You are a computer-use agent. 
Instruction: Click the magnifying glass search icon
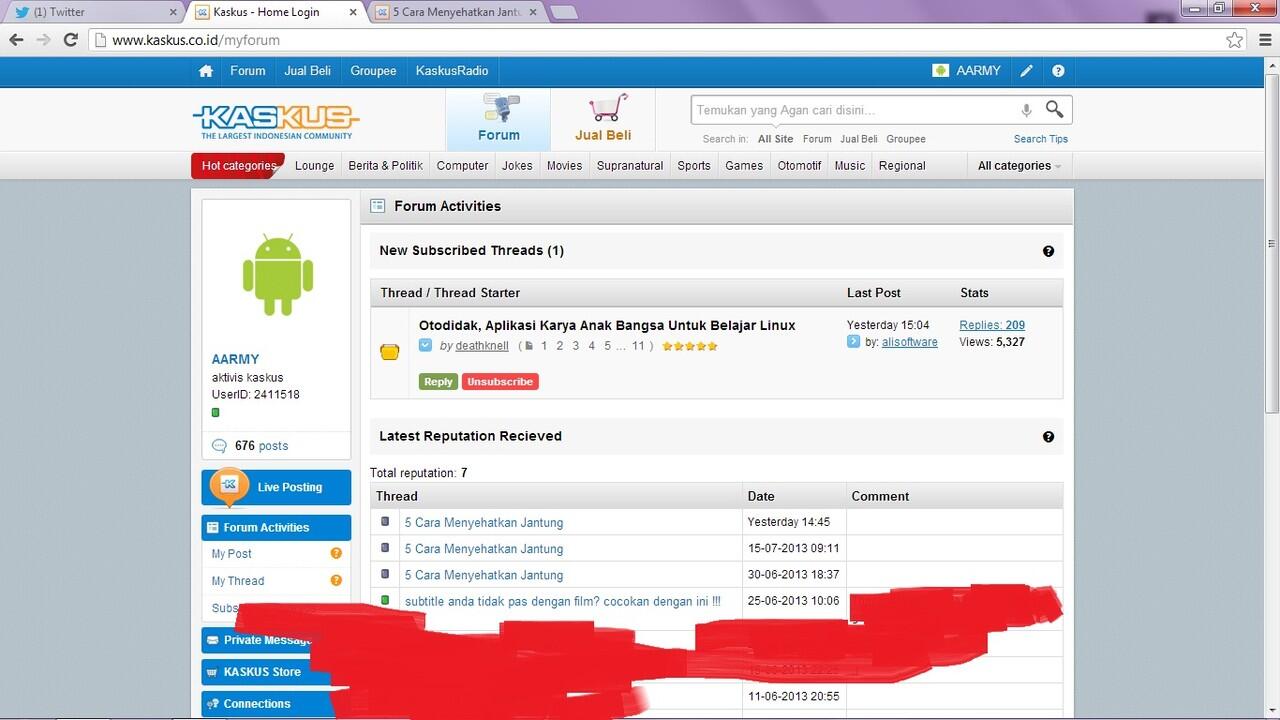click(x=1054, y=109)
